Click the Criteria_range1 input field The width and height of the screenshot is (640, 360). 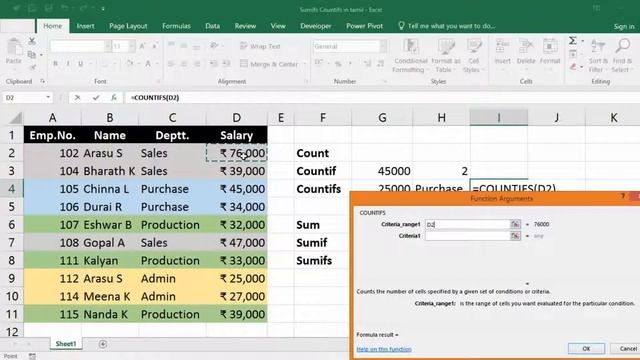click(467, 224)
